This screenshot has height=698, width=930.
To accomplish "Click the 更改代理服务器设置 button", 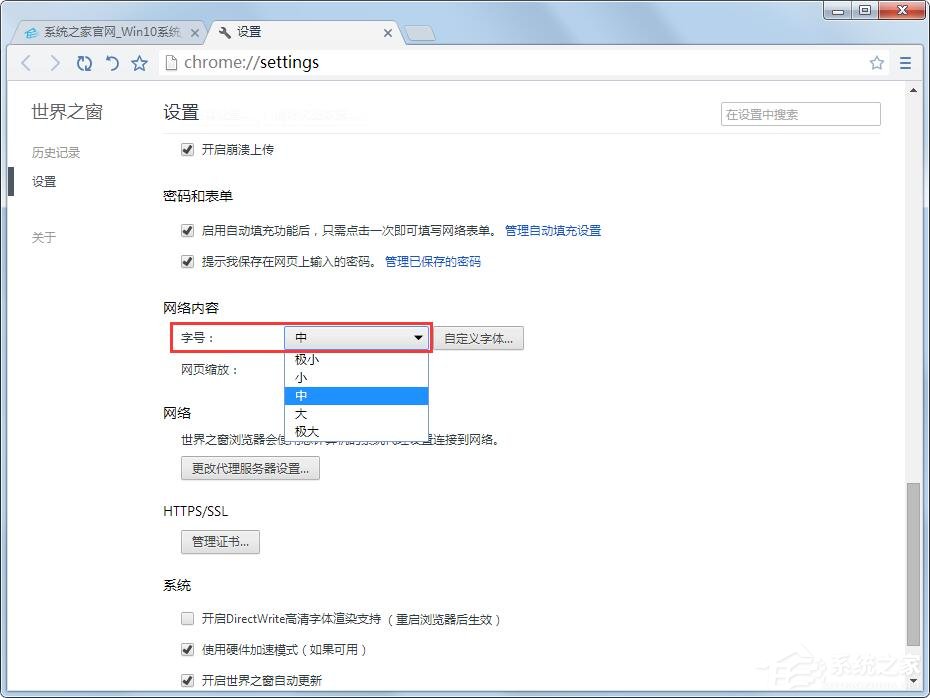I will tap(250, 468).
